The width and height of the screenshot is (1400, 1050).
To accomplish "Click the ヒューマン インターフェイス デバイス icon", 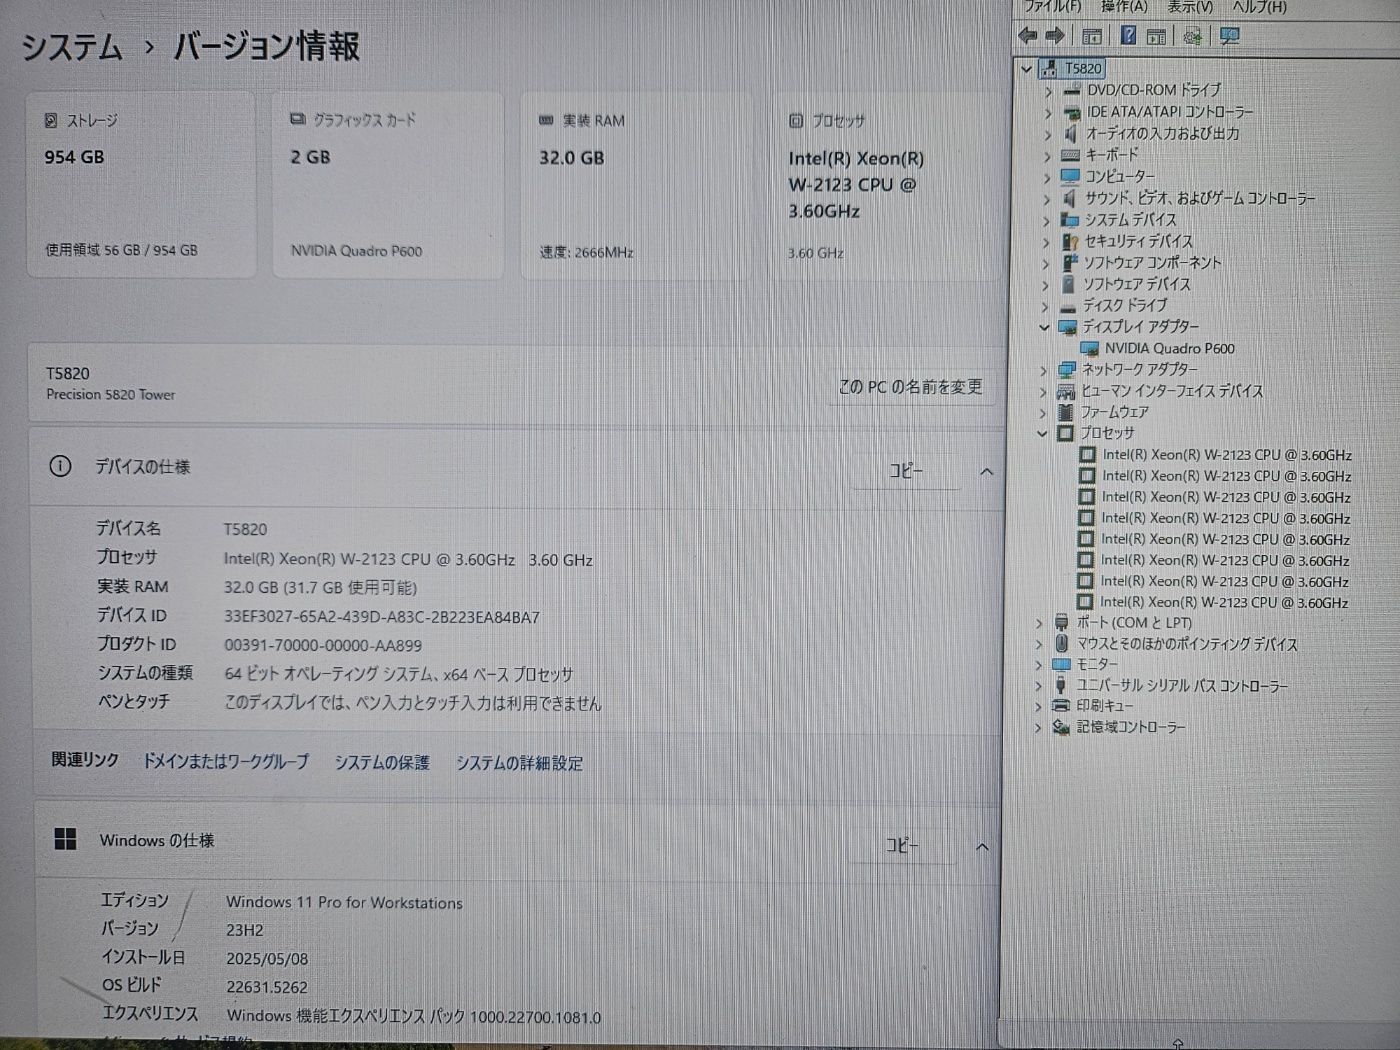I will click(1066, 391).
